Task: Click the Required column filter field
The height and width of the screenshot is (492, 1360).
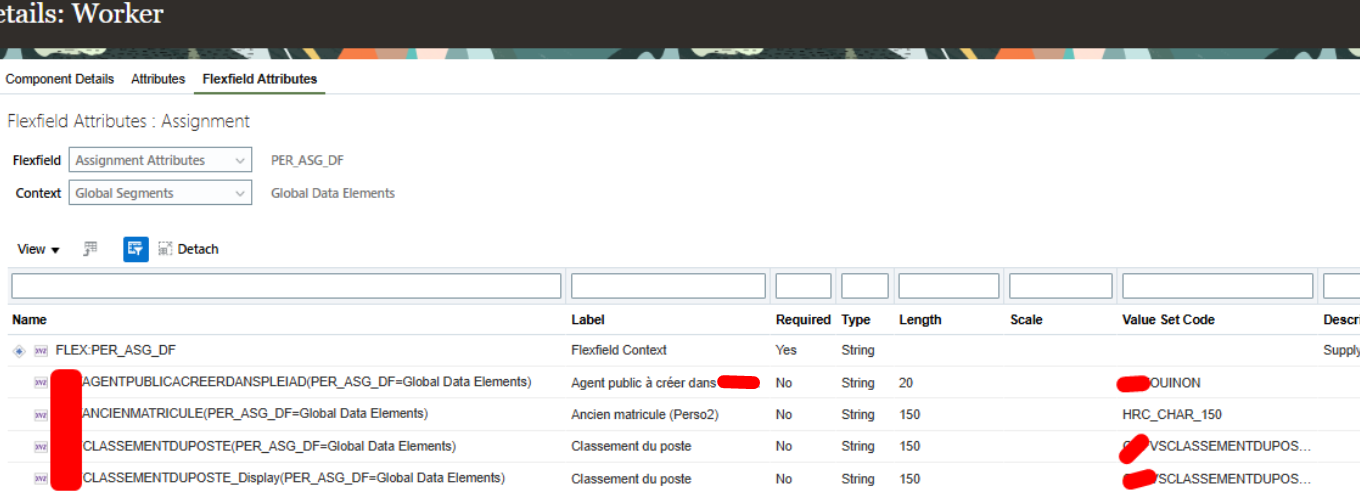Action: (x=803, y=286)
